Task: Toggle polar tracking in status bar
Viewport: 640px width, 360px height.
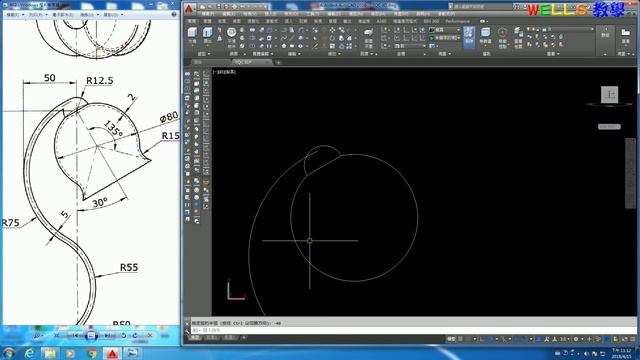Action: 491,339
